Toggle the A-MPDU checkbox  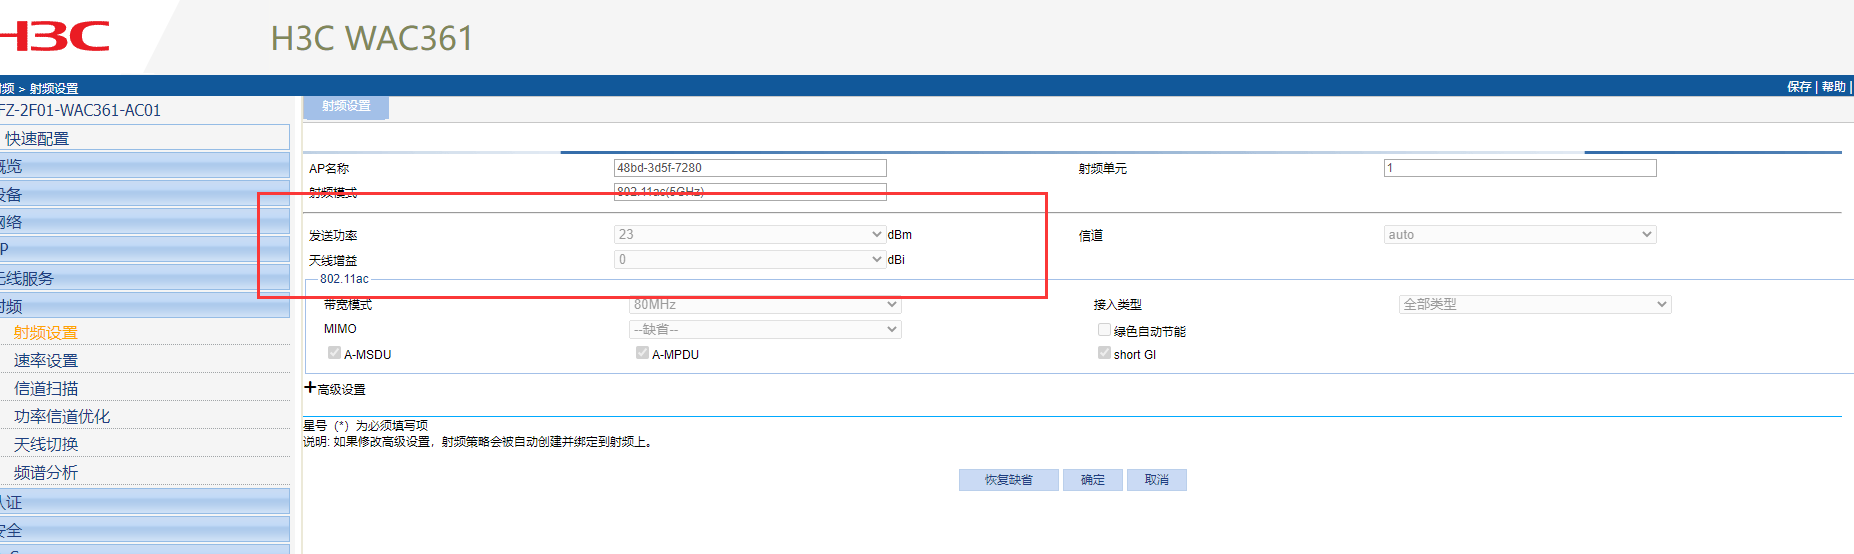click(642, 353)
